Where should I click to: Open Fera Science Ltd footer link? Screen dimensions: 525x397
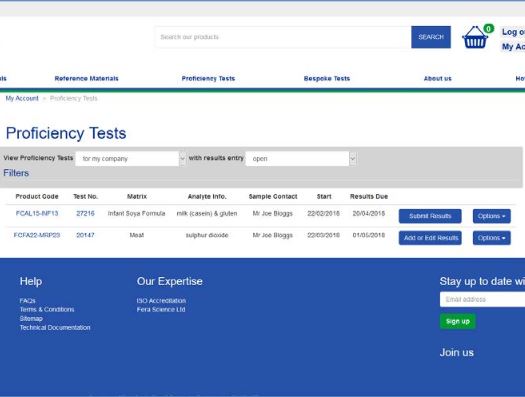pos(161,309)
